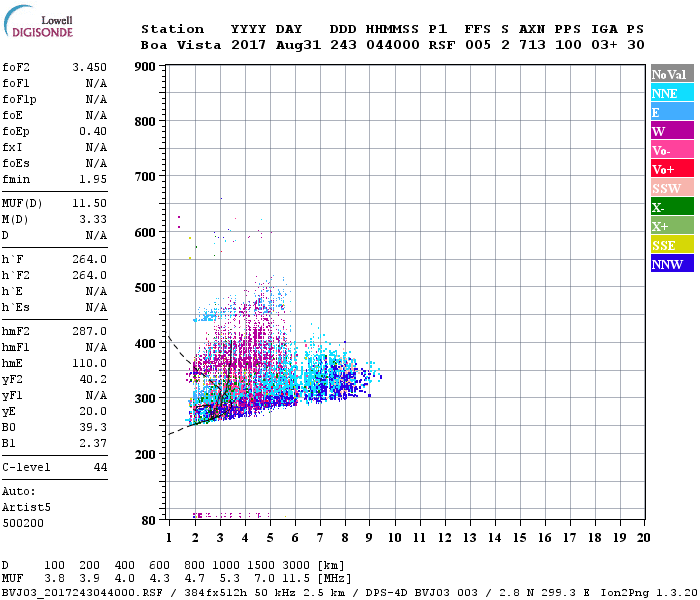
Task: Select the W purple legend swatch
Action: coord(671,131)
